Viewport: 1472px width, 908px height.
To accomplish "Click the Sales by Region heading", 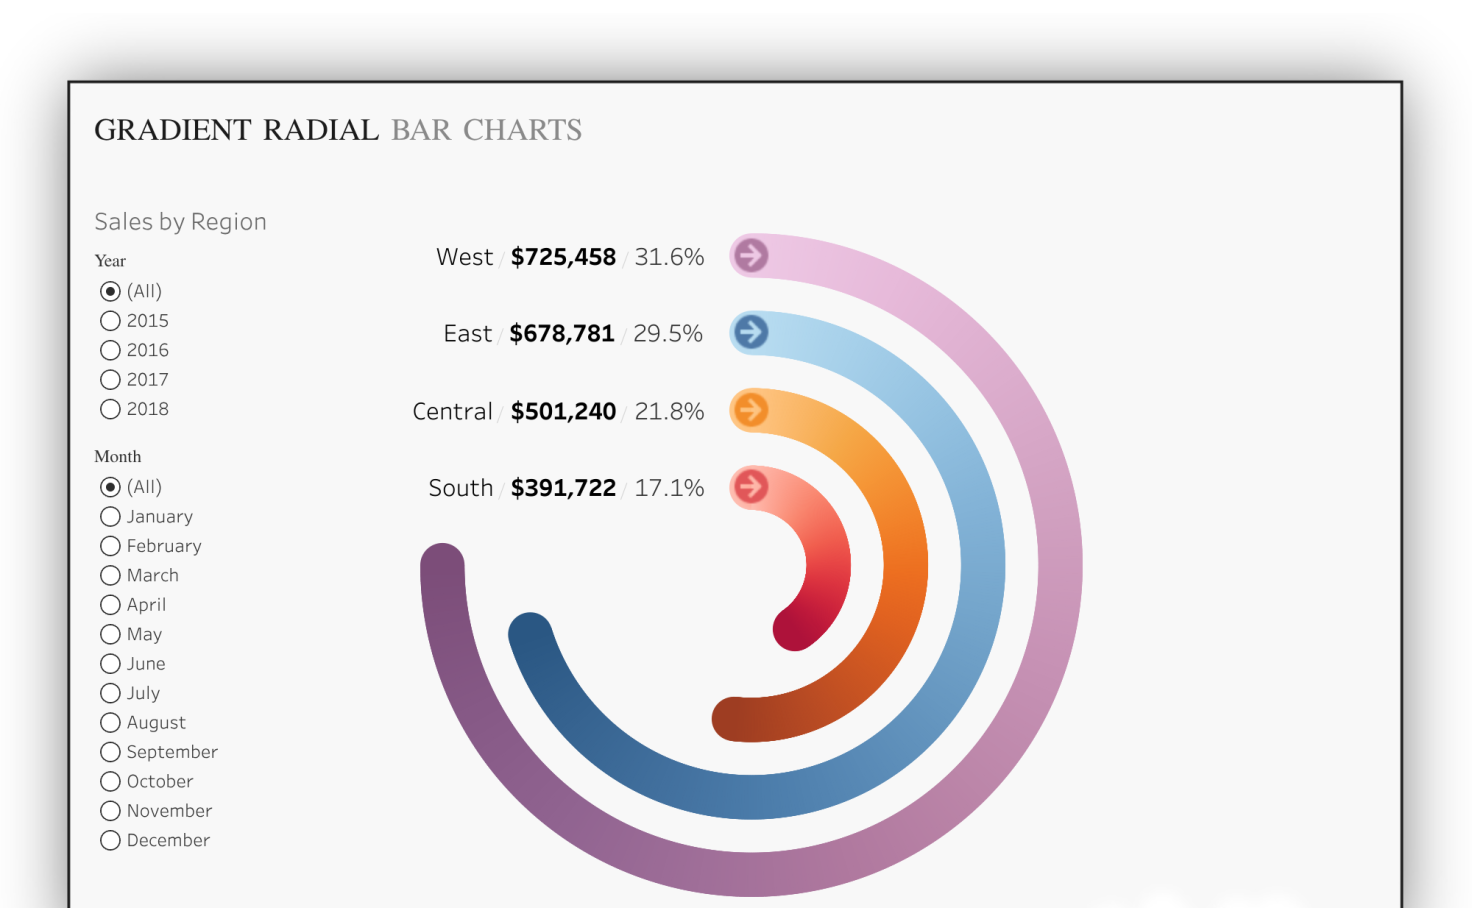I will click(x=180, y=222).
